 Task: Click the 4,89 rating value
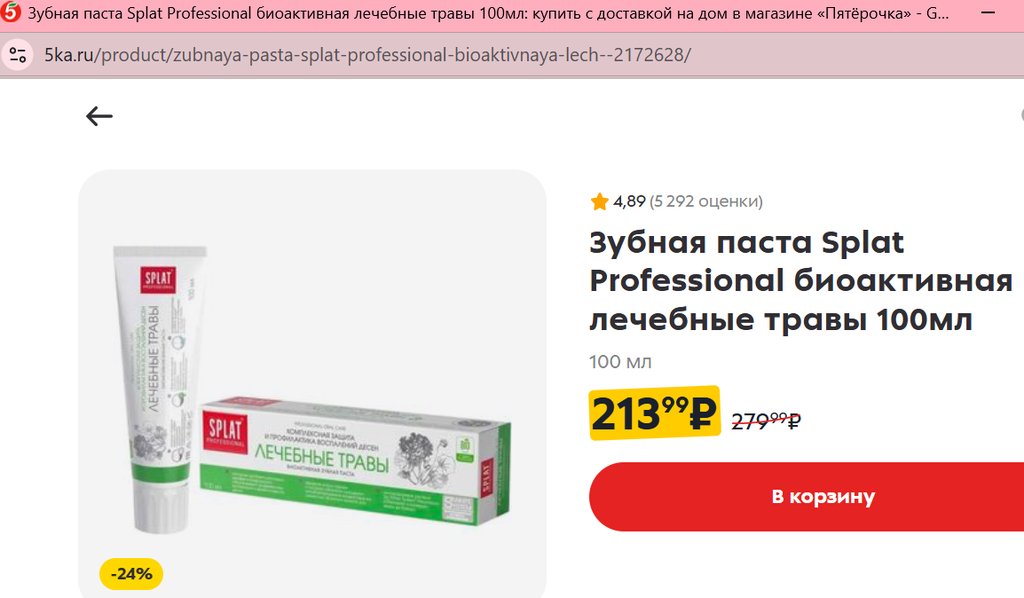pos(630,201)
